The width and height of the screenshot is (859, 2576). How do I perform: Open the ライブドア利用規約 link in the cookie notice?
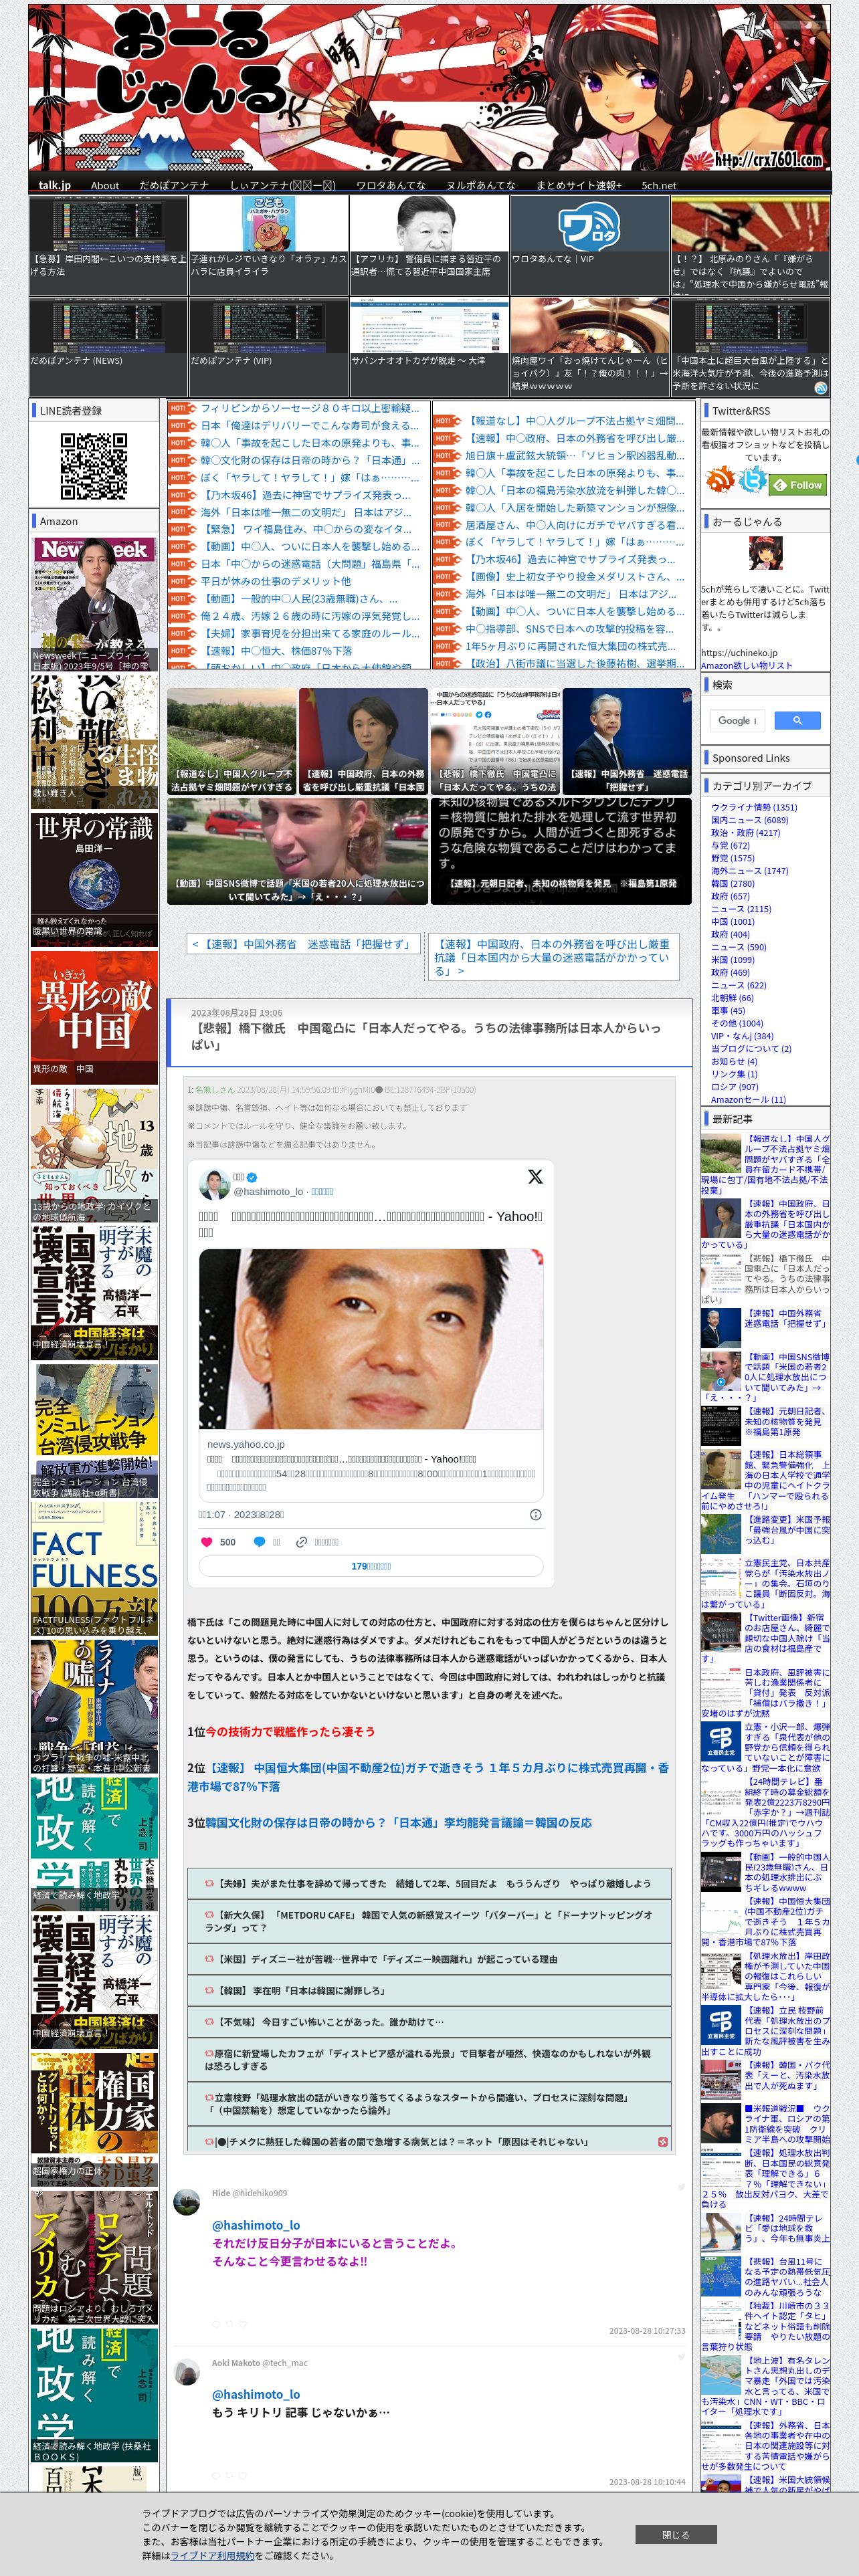tap(212, 2555)
